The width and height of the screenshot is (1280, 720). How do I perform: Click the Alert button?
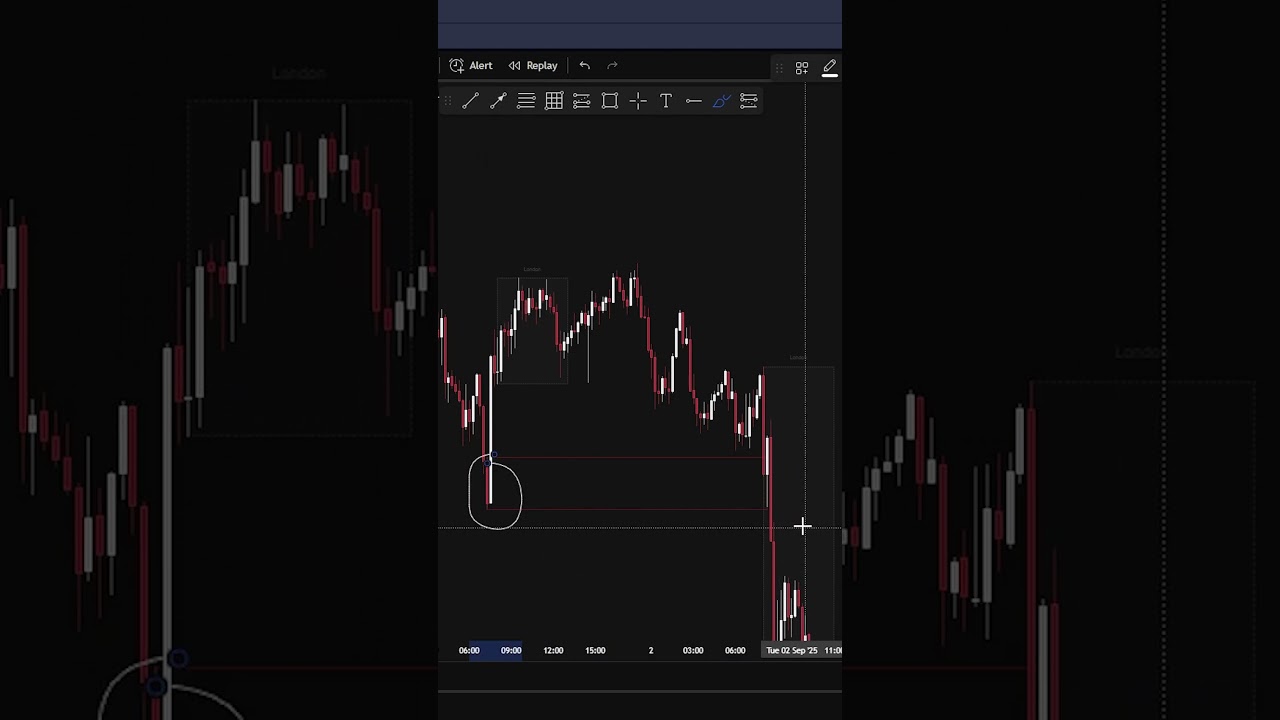tap(470, 66)
